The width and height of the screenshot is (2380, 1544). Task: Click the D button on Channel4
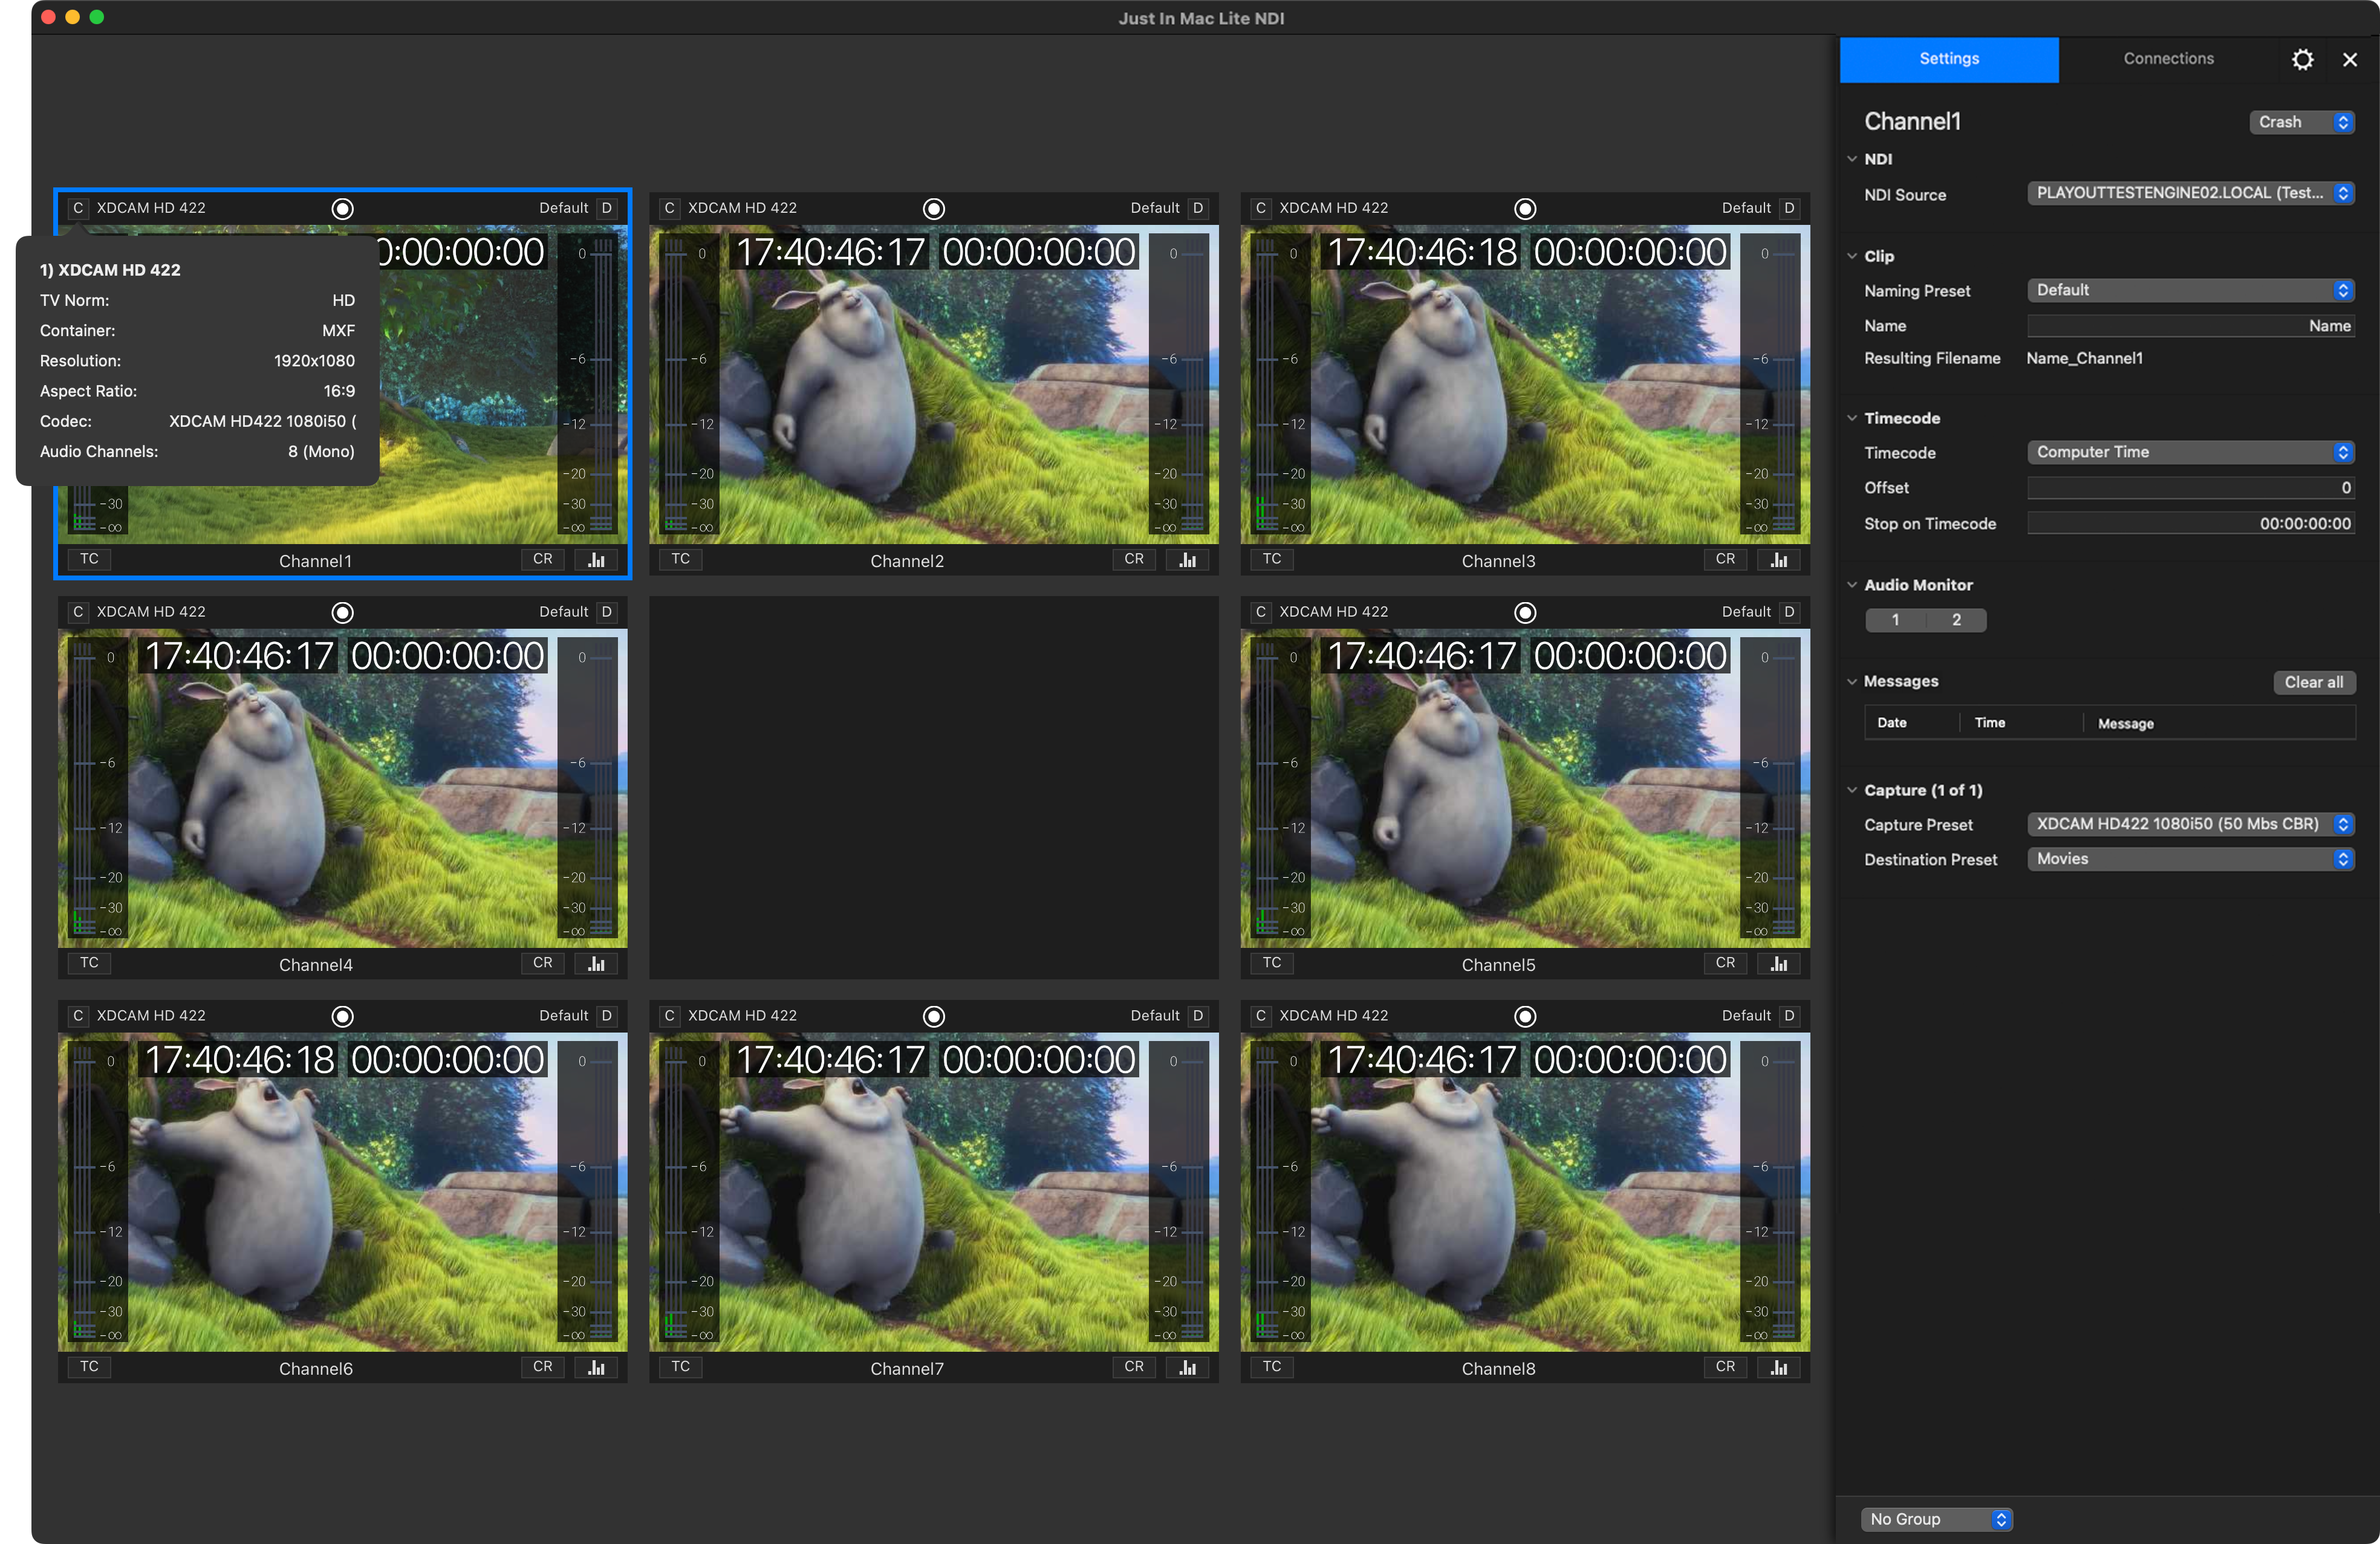606,612
